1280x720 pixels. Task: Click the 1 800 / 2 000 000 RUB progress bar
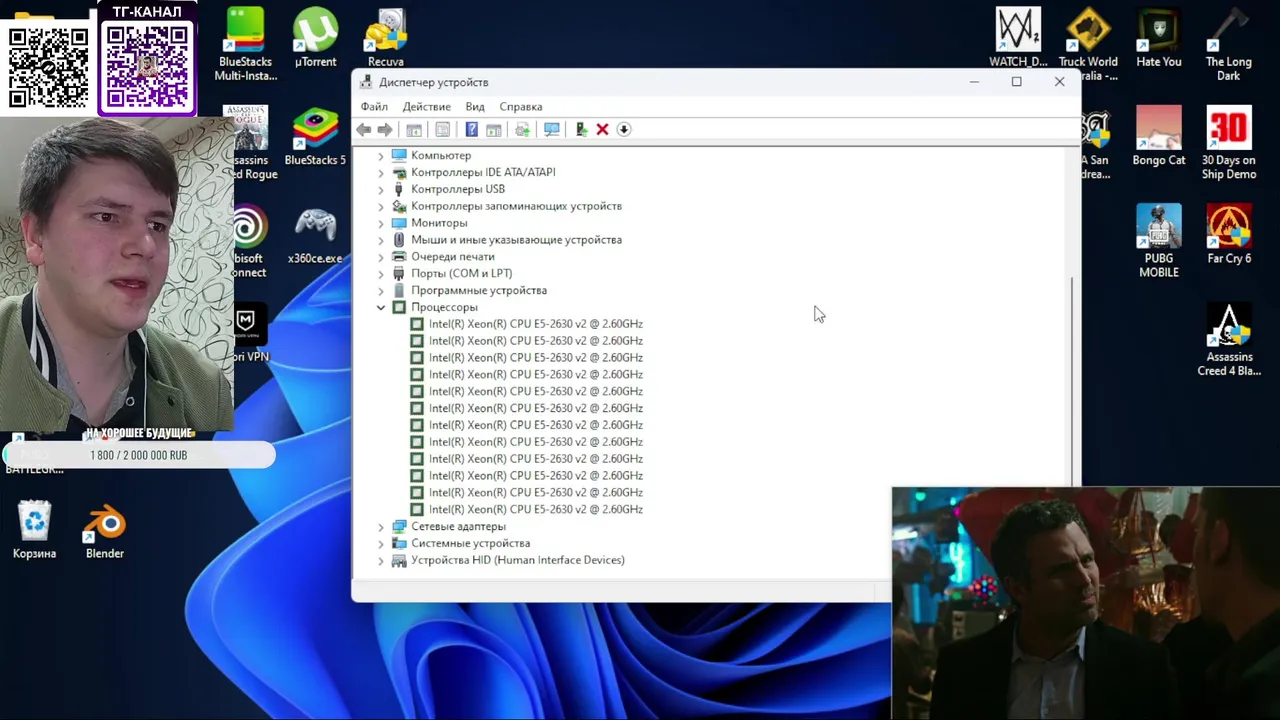(139, 455)
